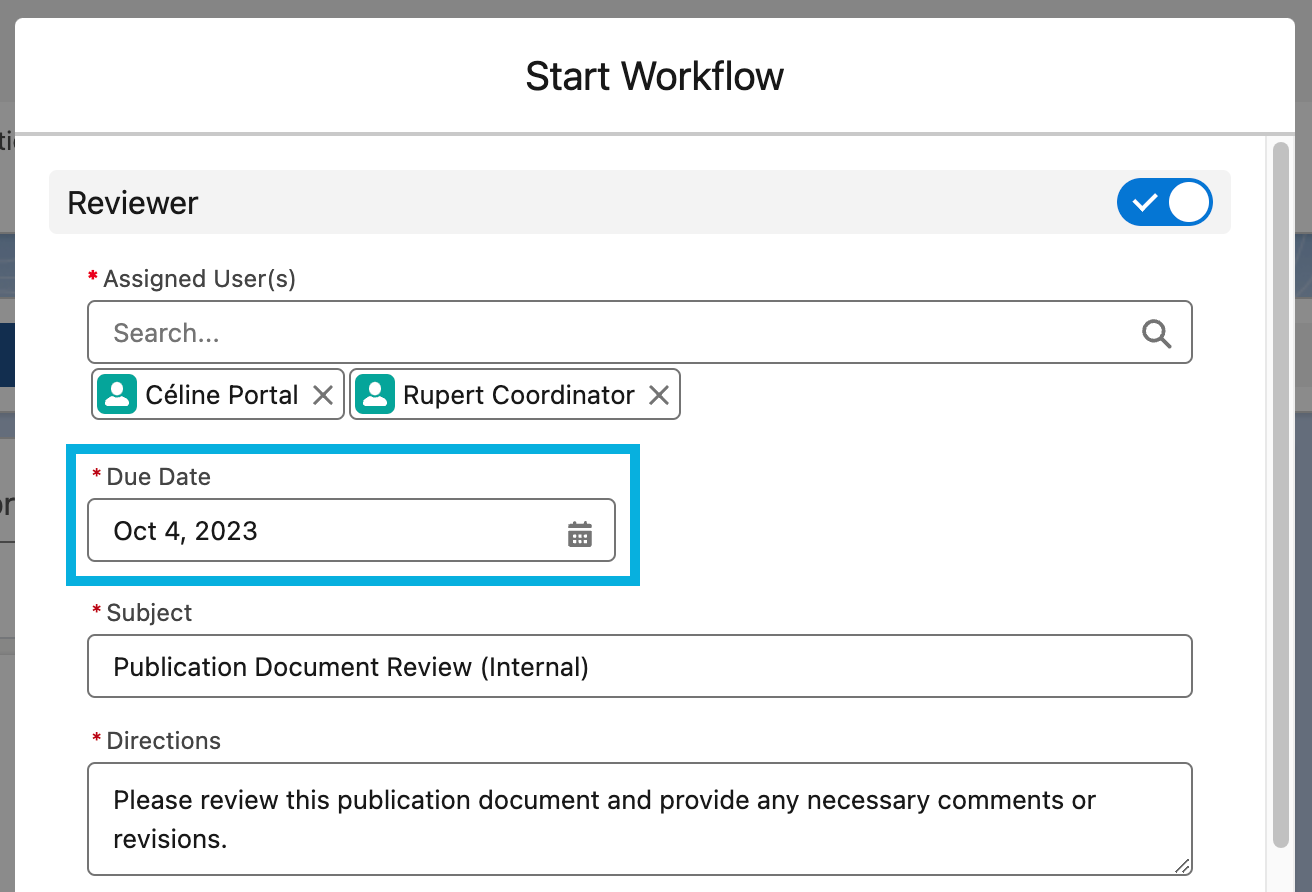This screenshot has width=1312, height=892.
Task: Click Céline Portal's user avatar icon
Action: coord(117,395)
